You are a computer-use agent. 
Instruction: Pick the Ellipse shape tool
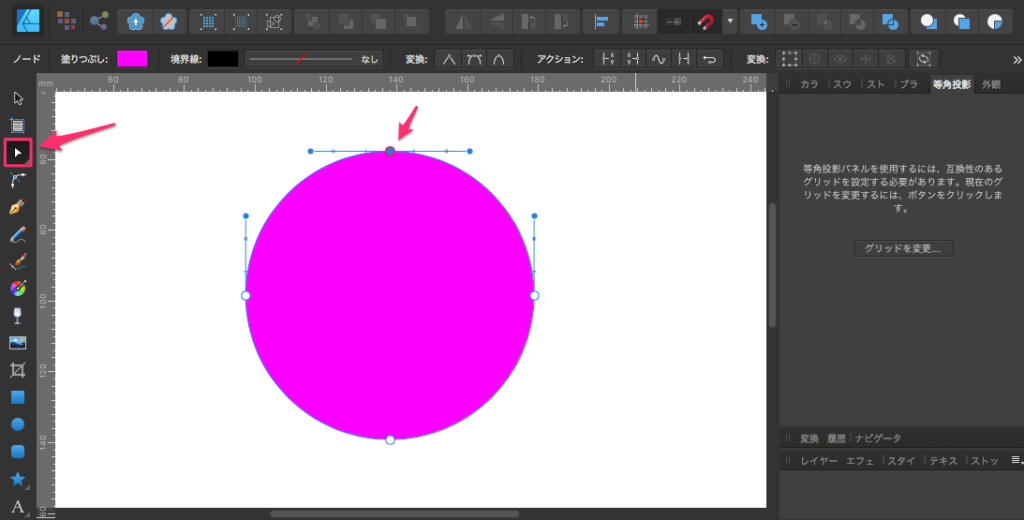[17, 425]
